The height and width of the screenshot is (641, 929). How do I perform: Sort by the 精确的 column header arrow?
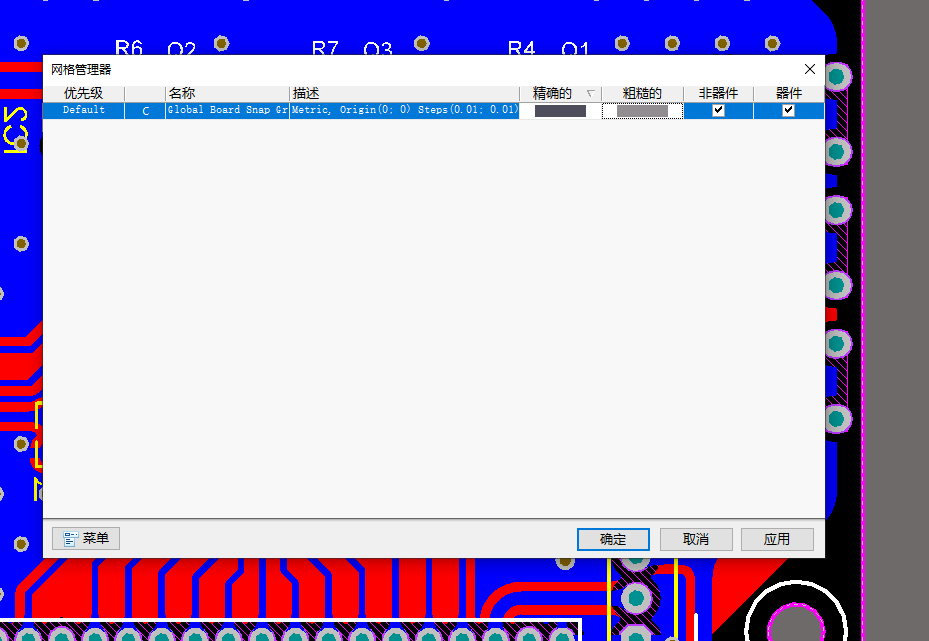[590, 94]
